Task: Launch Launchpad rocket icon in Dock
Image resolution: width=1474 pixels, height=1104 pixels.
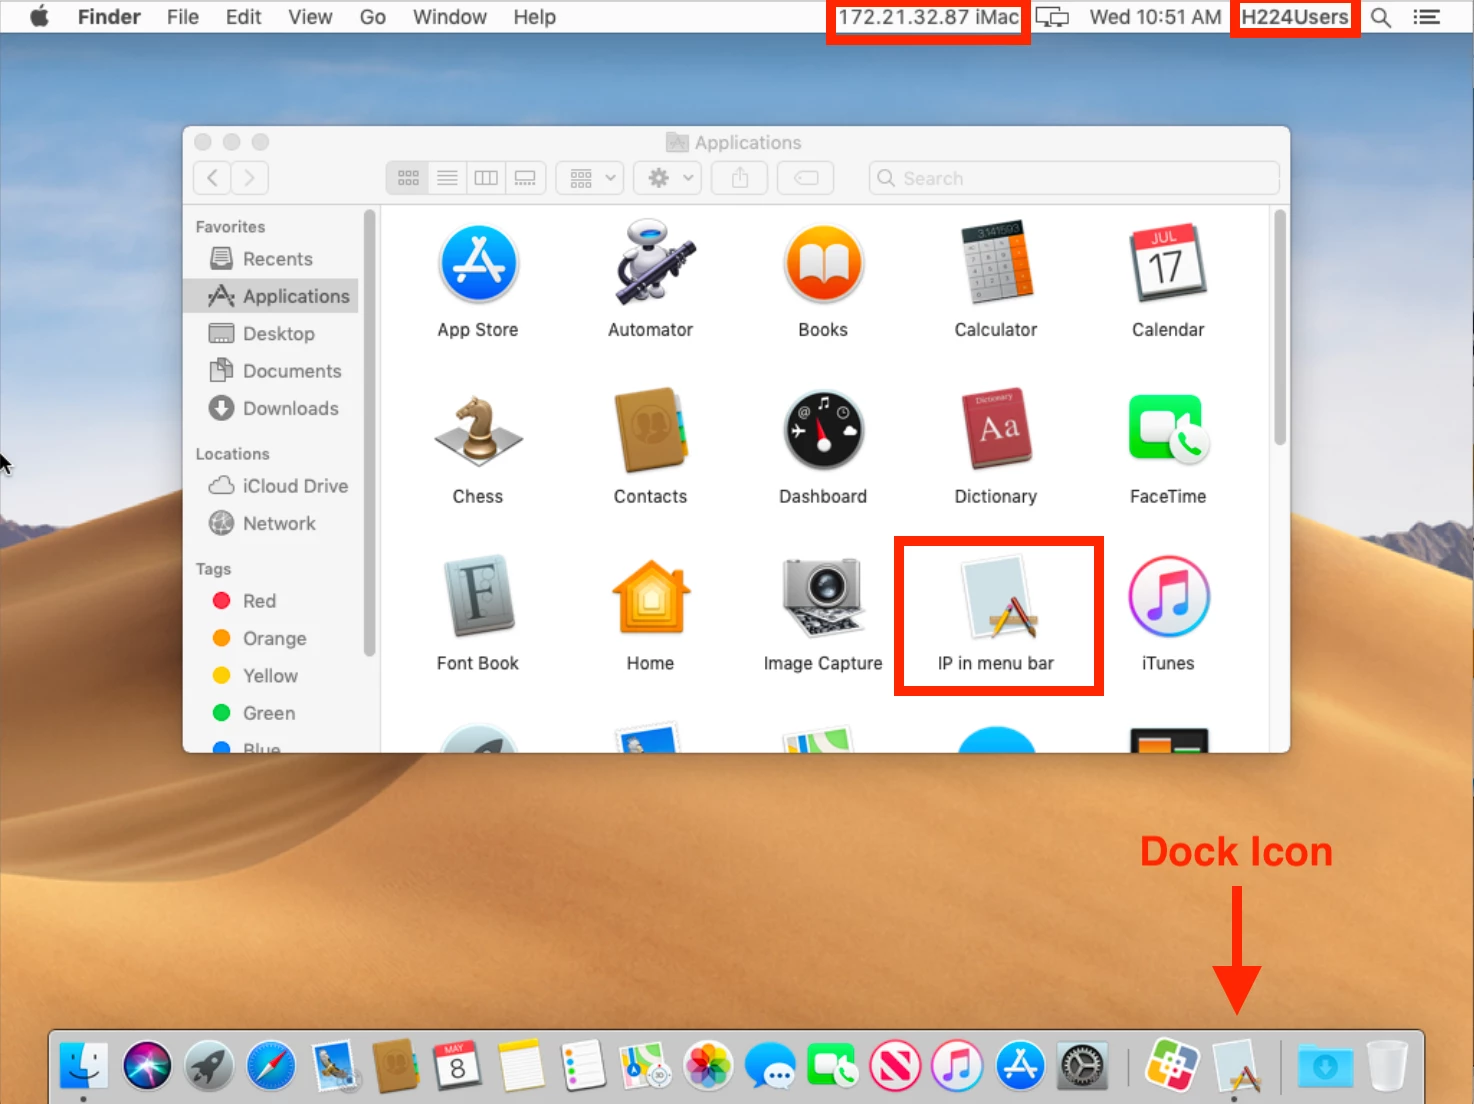Action: (209, 1065)
